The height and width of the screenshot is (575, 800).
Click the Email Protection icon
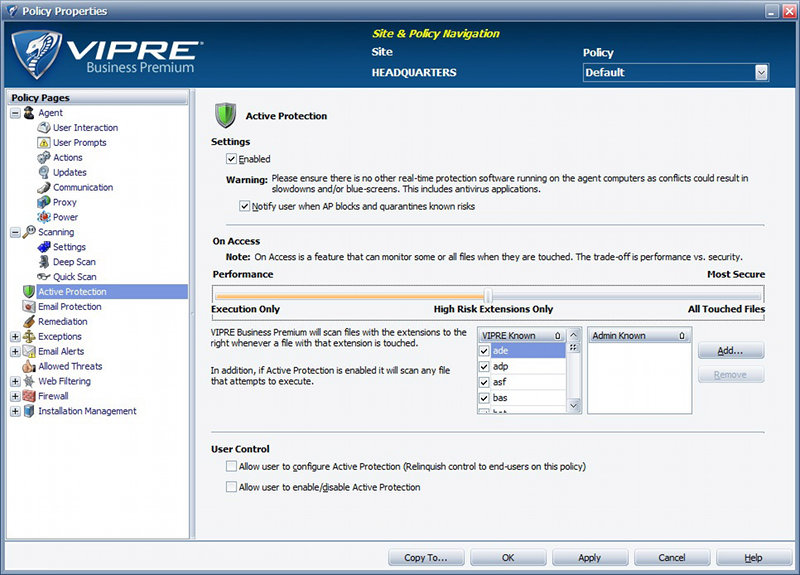click(x=29, y=307)
